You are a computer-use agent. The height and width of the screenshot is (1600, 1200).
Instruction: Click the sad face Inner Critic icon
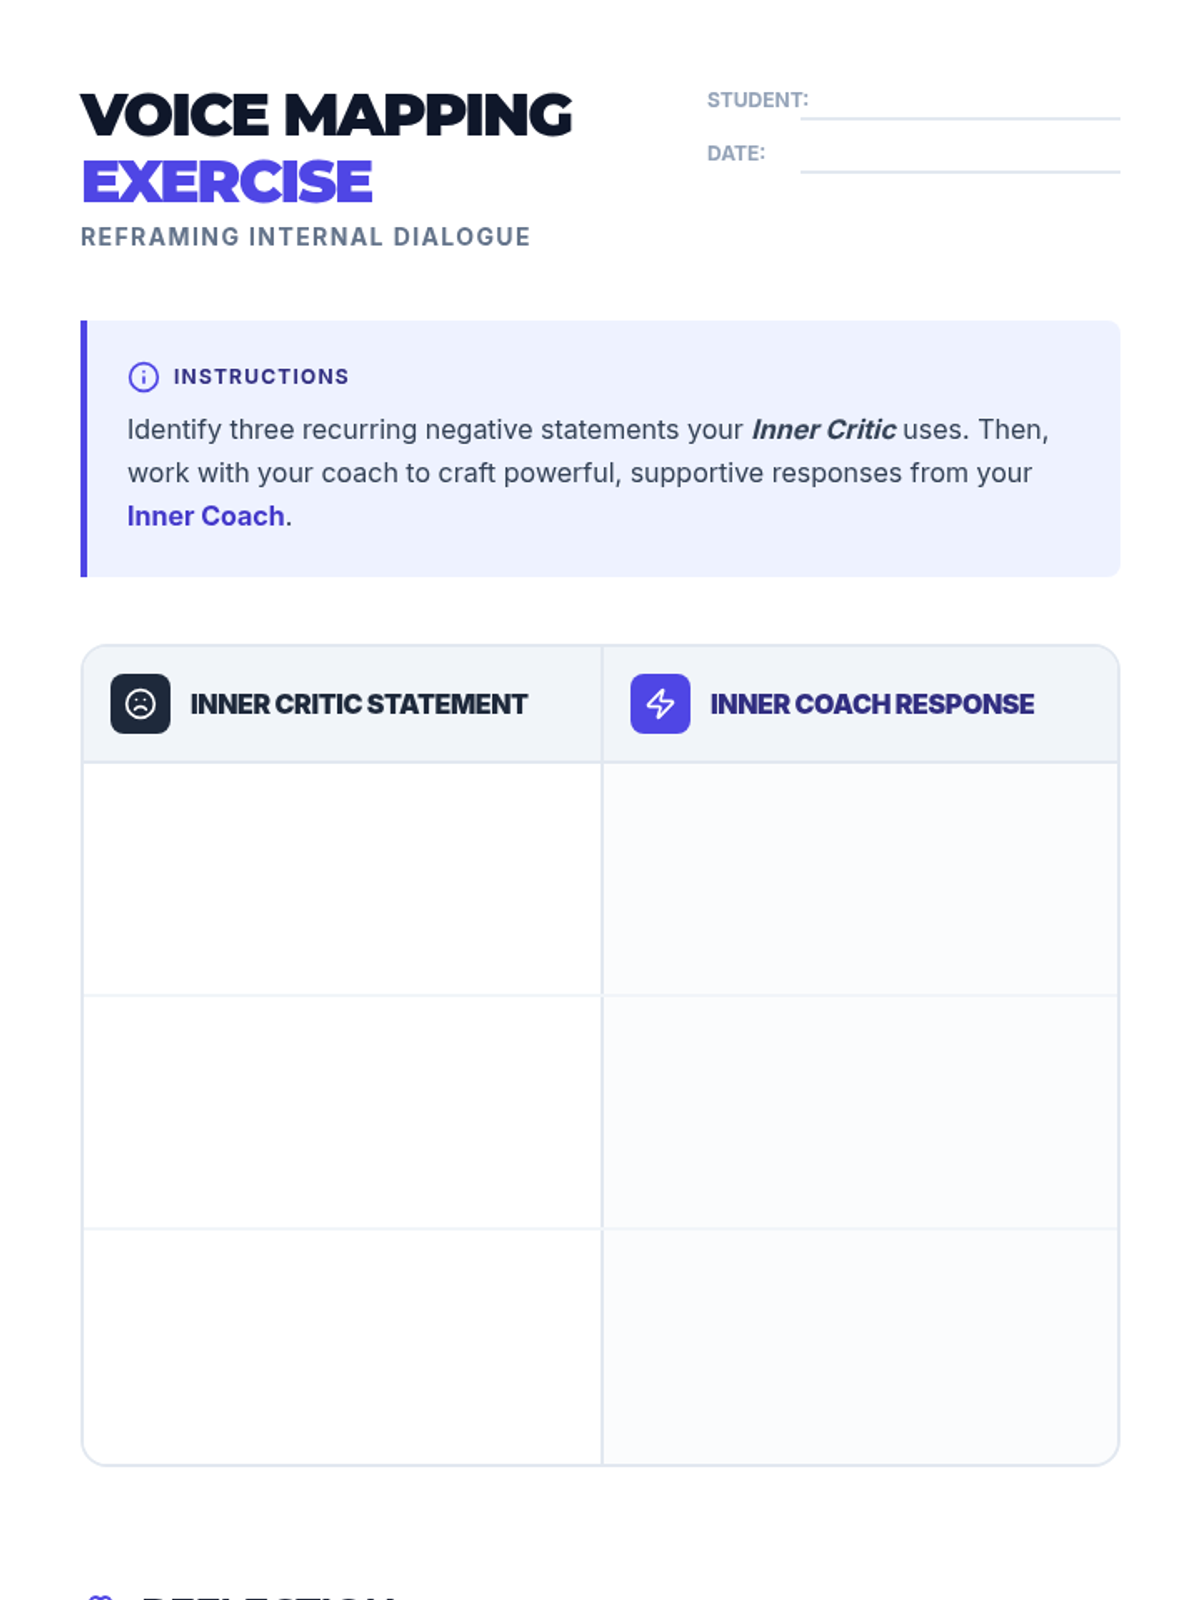(140, 704)
